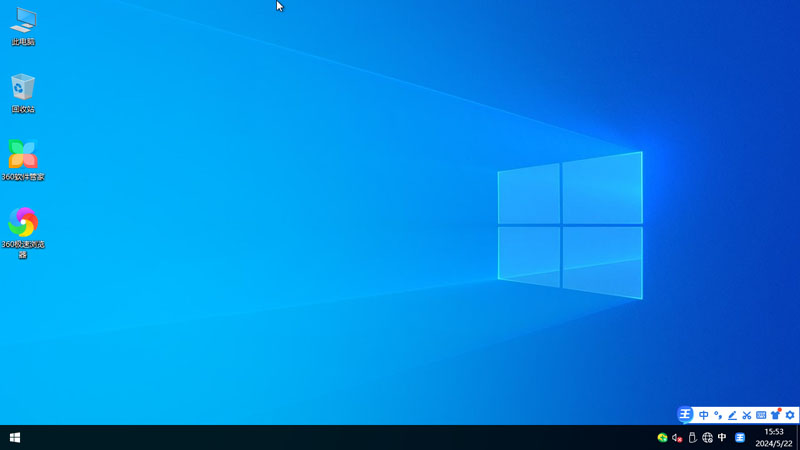Open the Windows Start menu

click(x=15, y=438)
